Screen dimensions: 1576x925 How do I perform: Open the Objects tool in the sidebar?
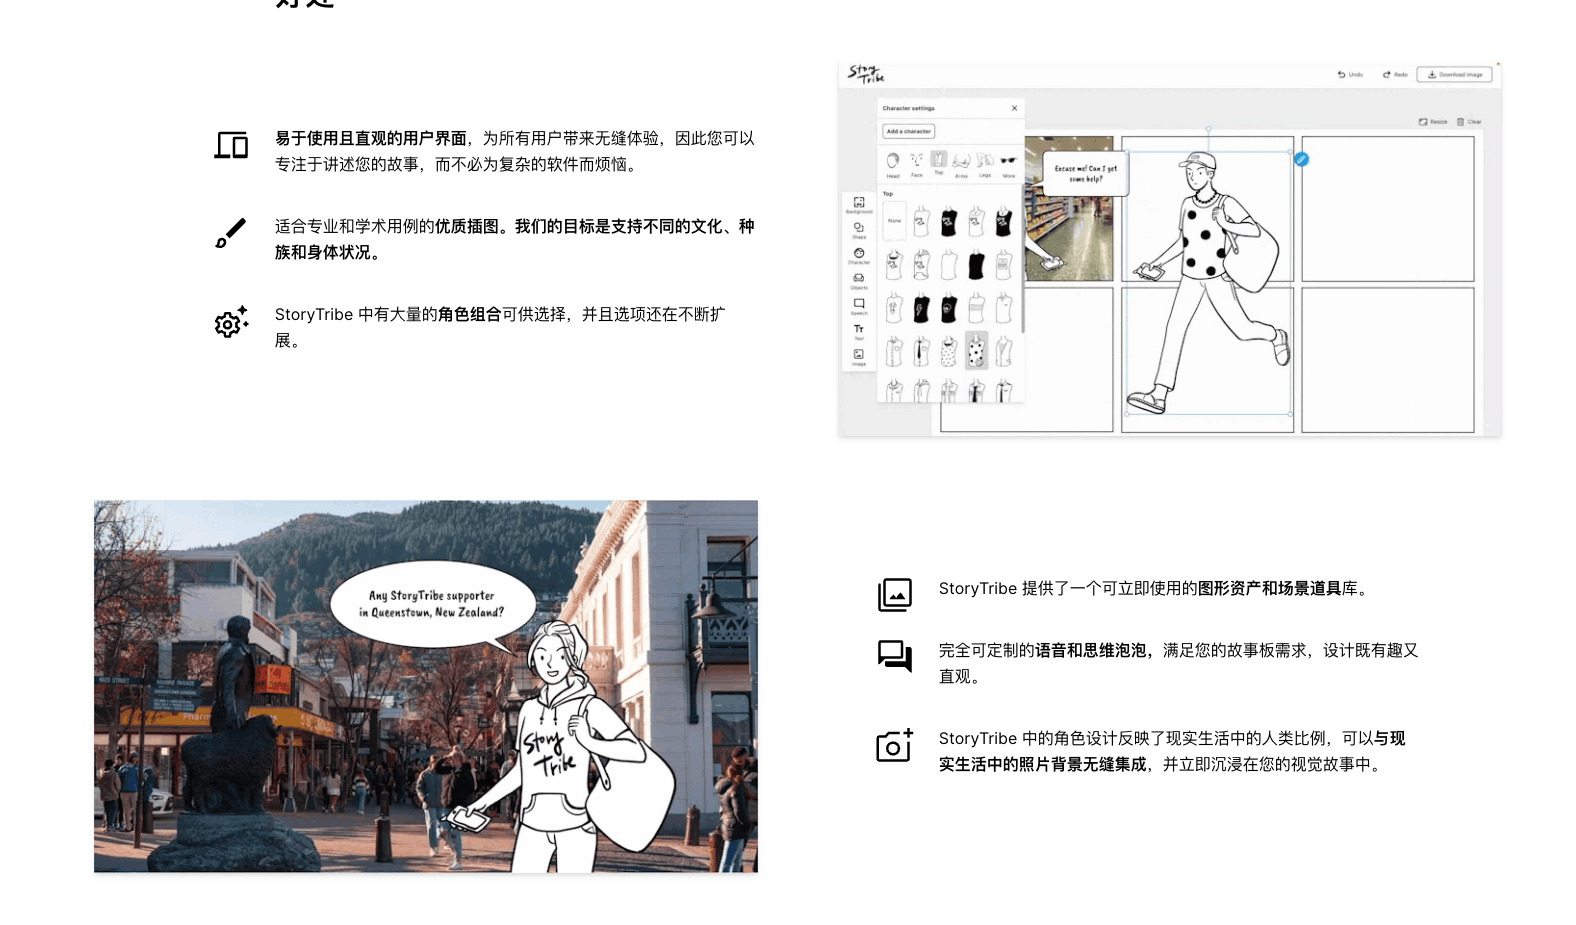[x=859, y=281]
